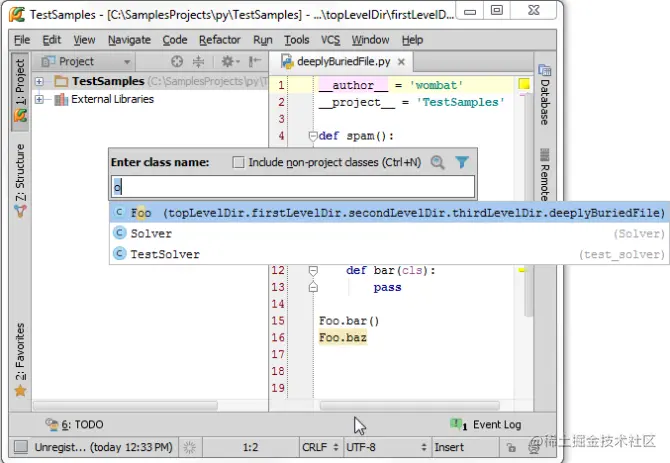Change the UTF-8 file encoding
The height and width of the screenshot is (463, 670).
pyautogui.click(x=386, y=447)
